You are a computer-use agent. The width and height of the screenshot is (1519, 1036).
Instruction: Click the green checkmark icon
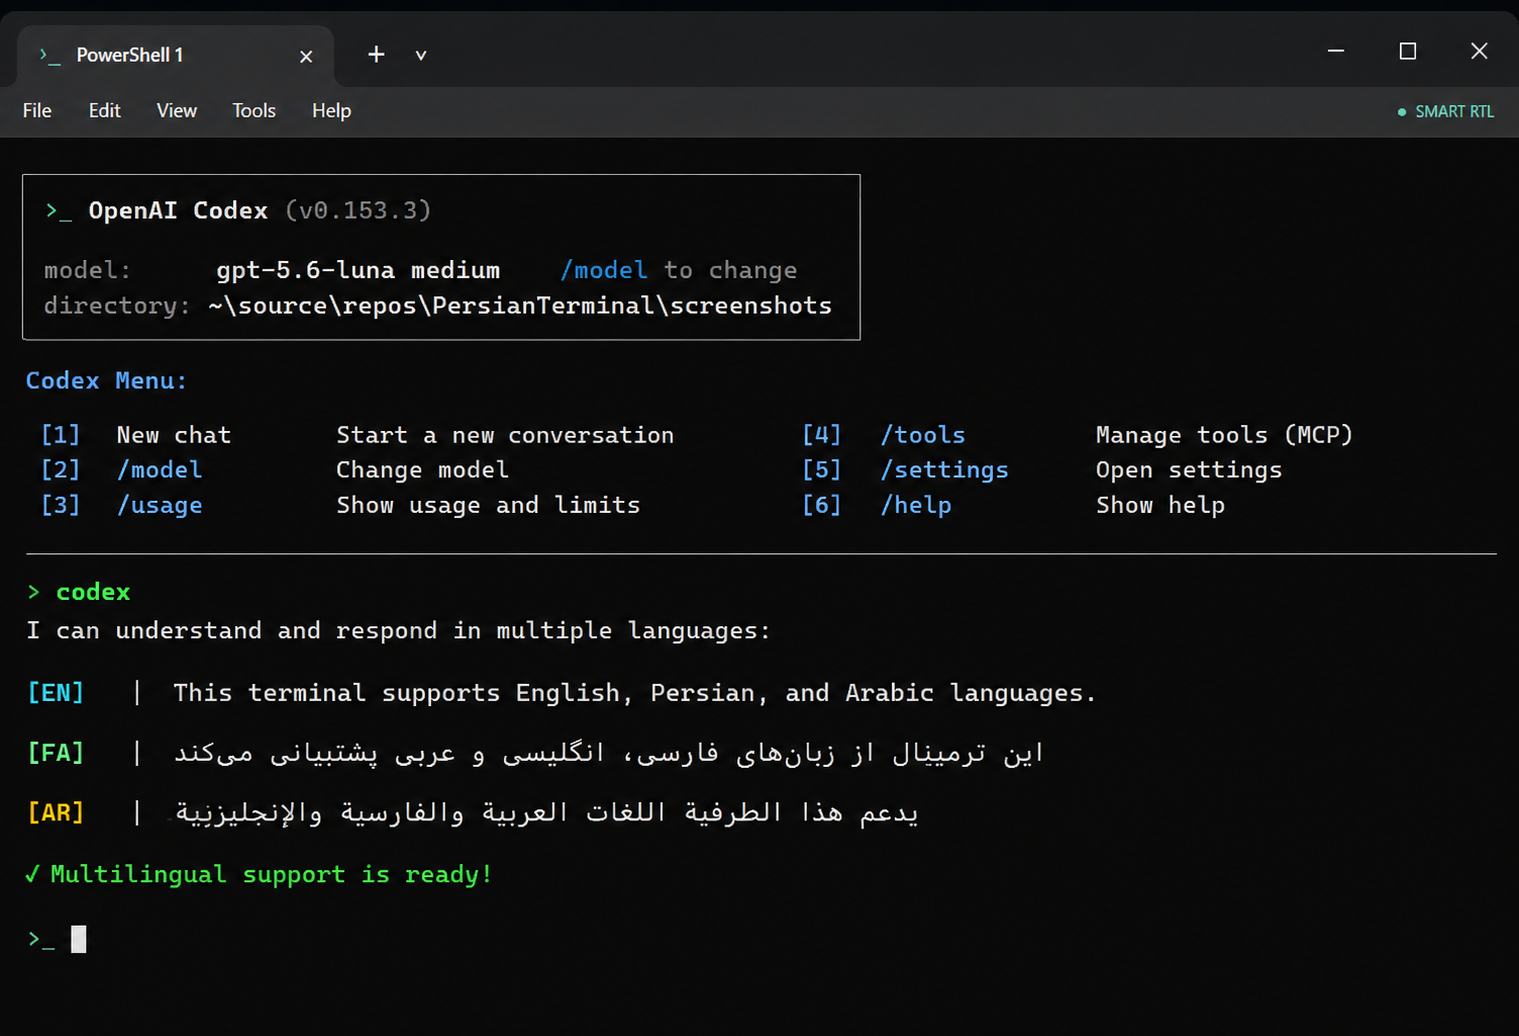point(33,874)
